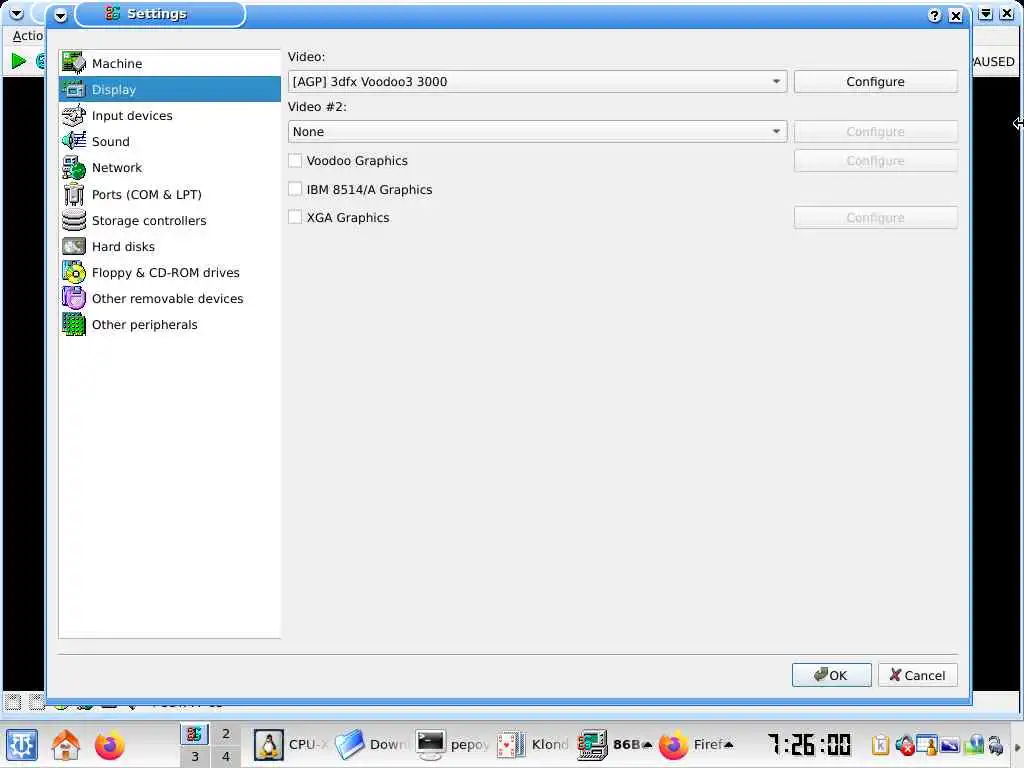Go to Hard disks settings
This screenshot has width=1024, height=768.
[169, 247]
